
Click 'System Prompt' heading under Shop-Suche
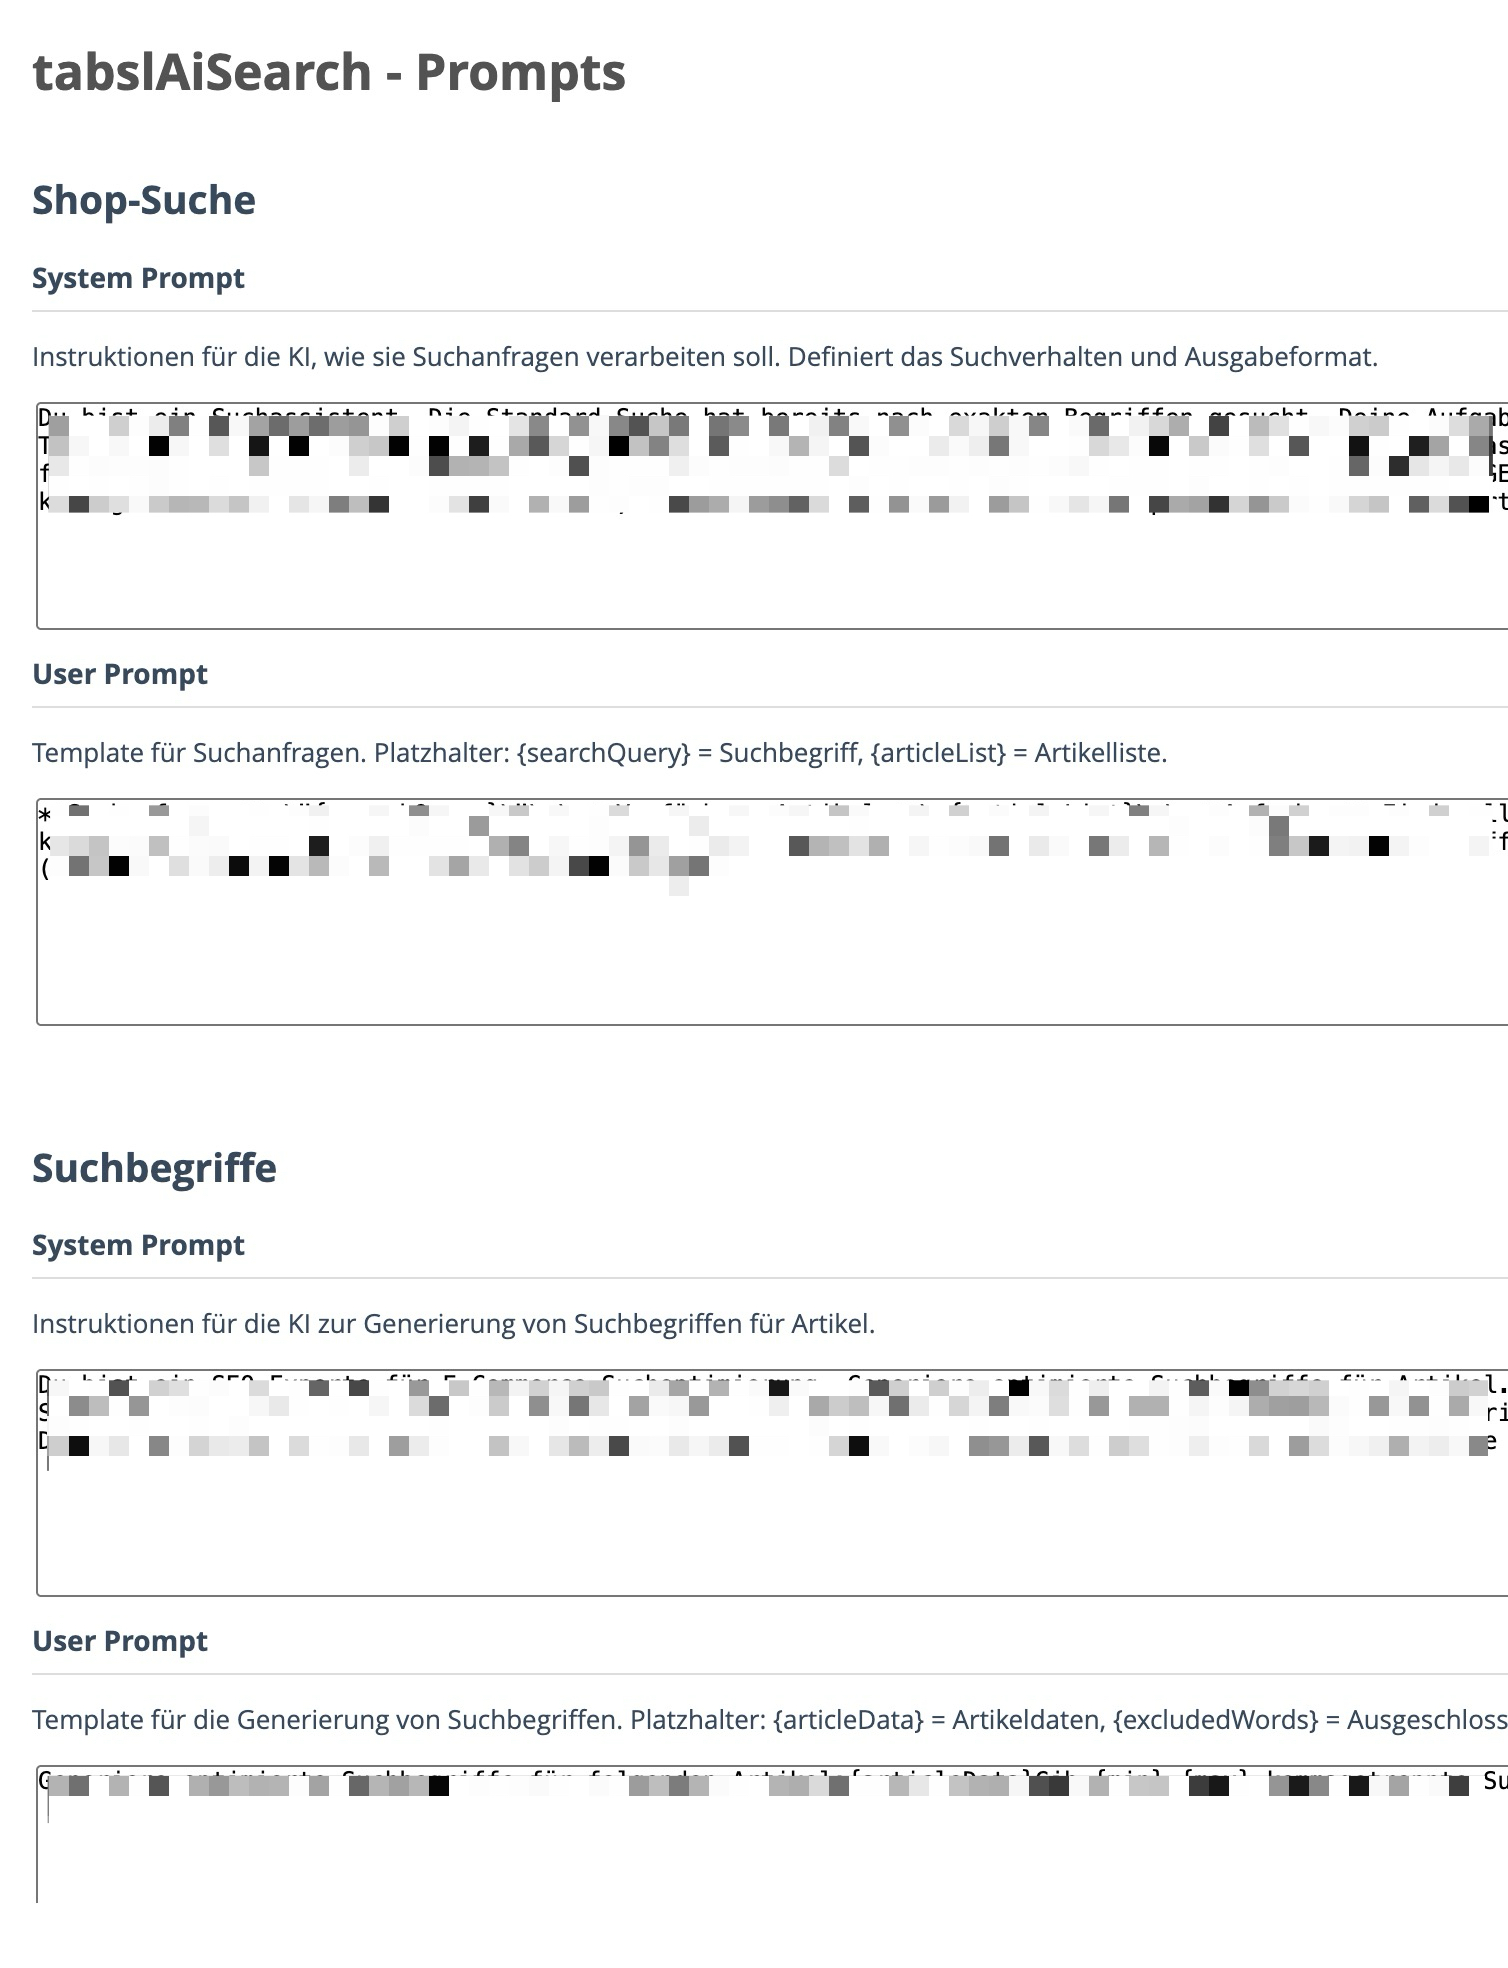(138, 278)
